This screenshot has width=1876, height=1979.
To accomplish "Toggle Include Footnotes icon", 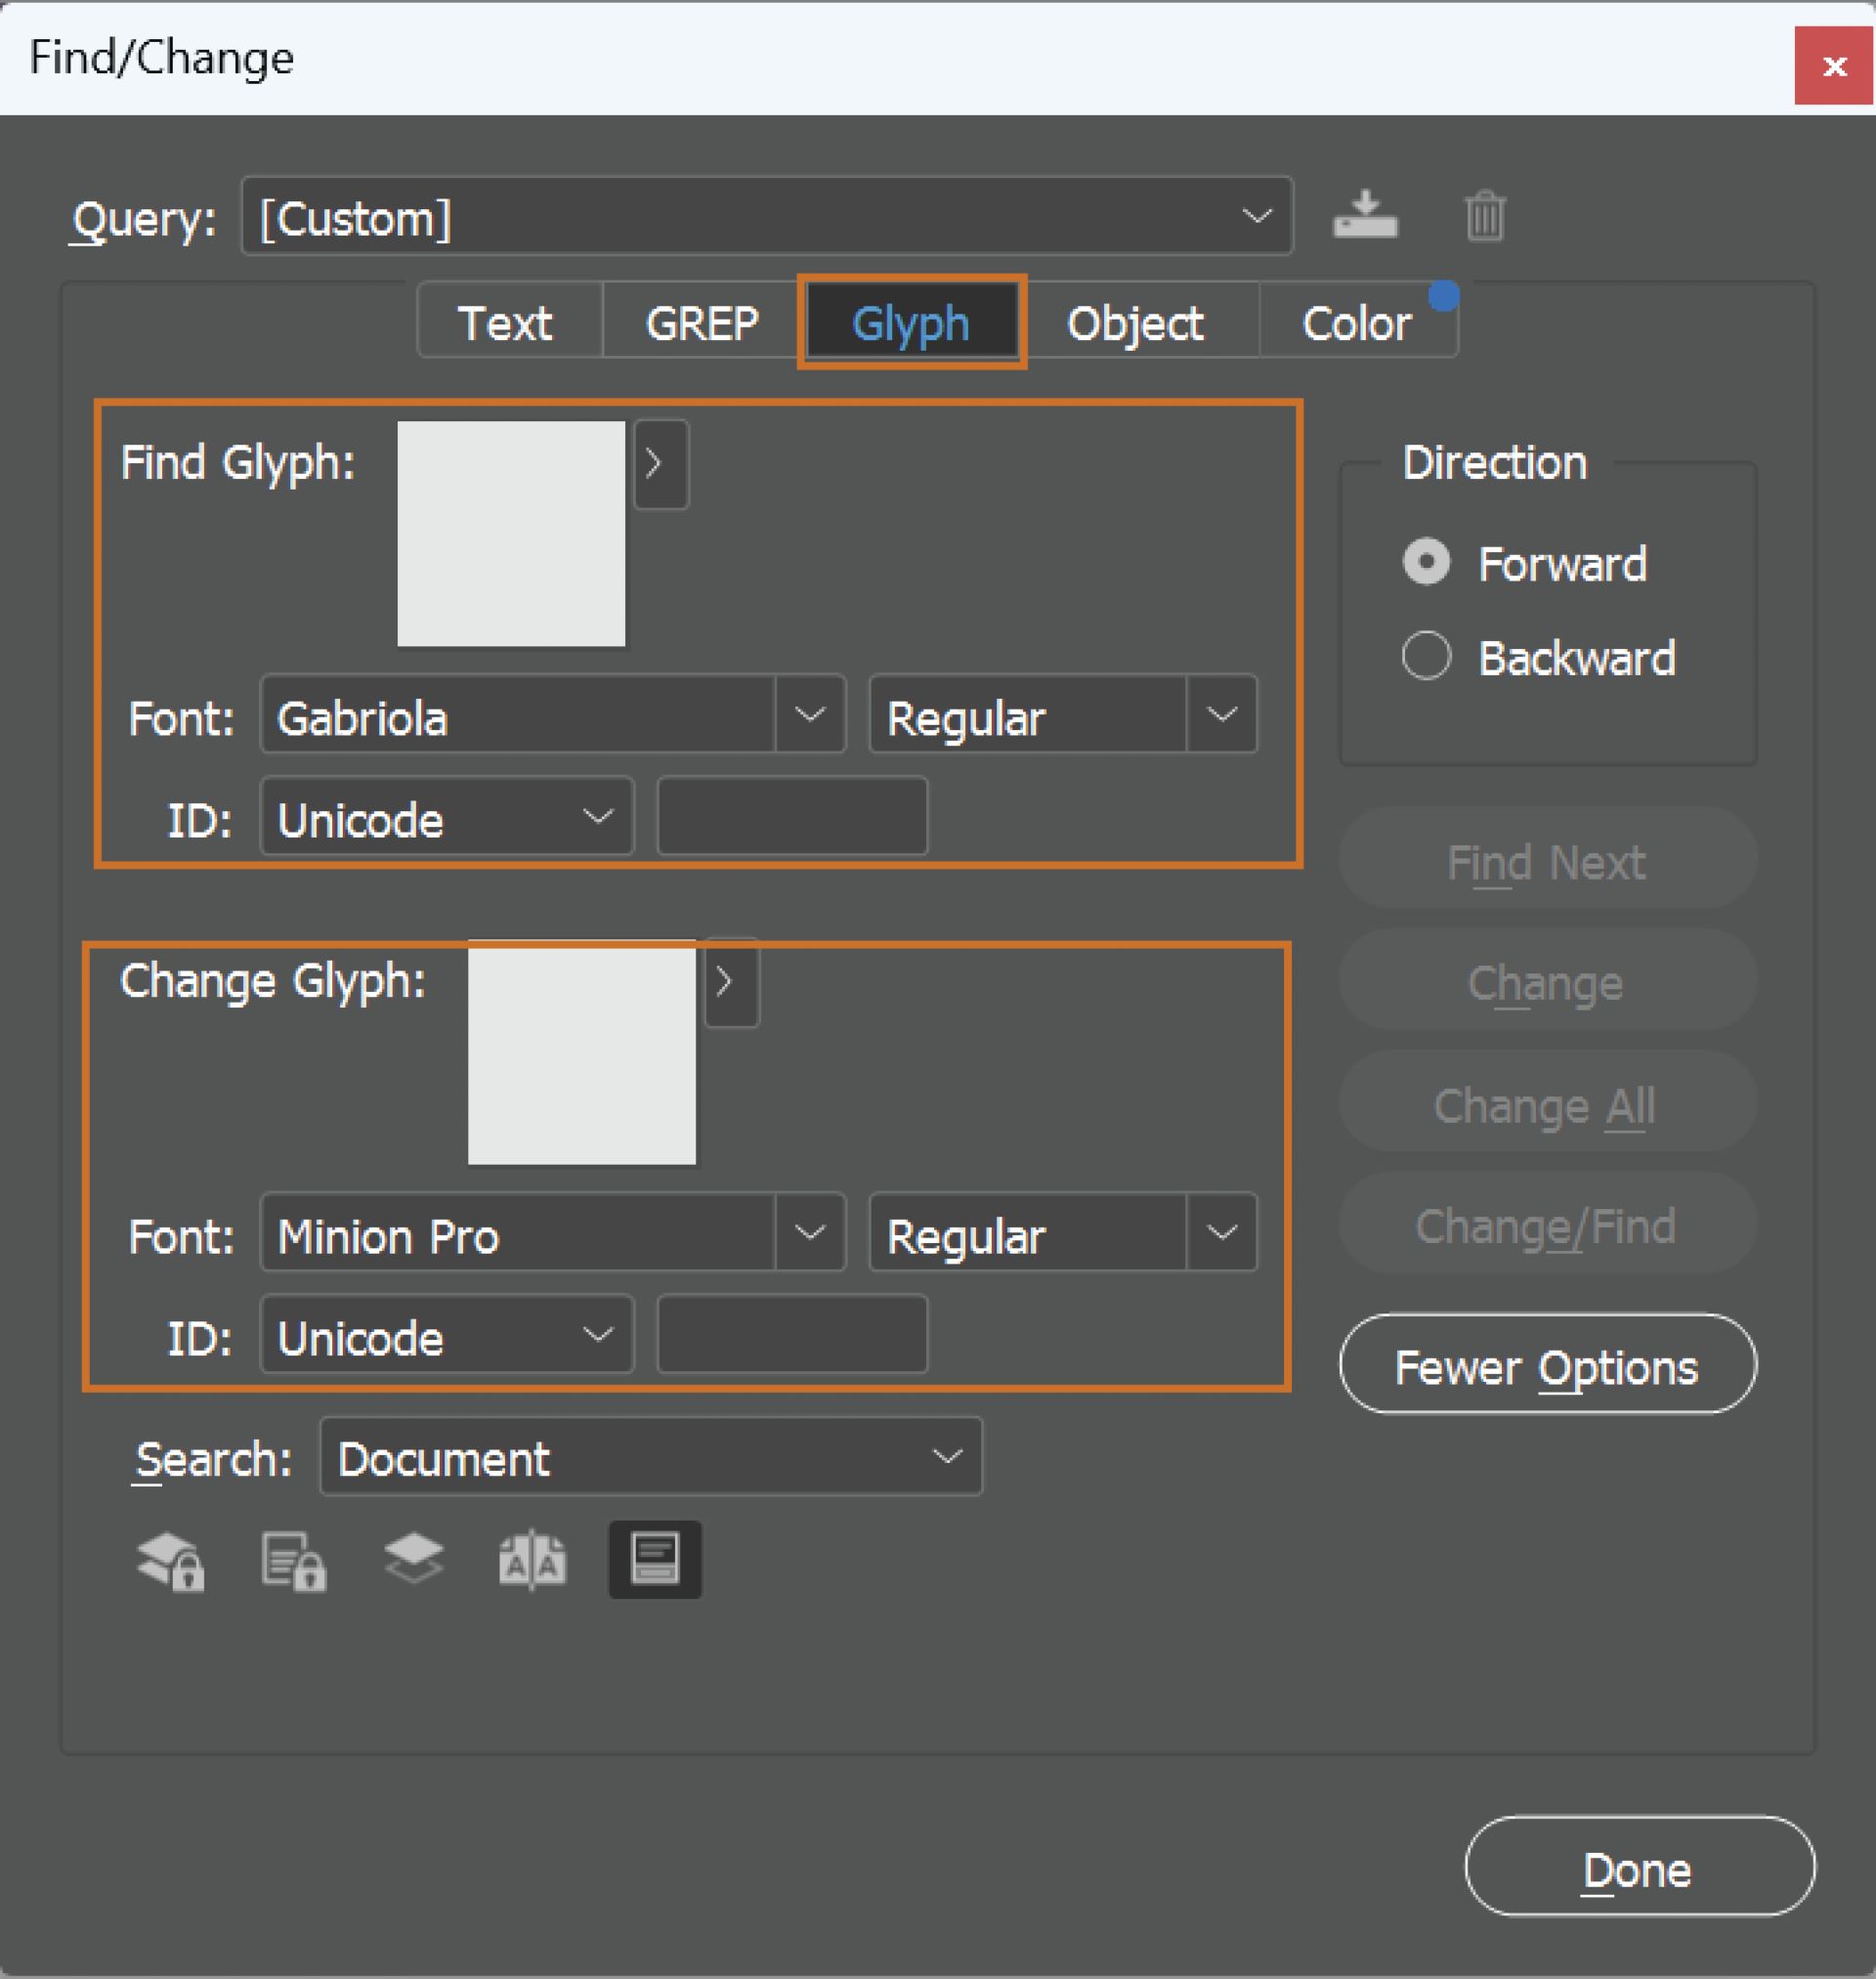I will pos(655,1560).
